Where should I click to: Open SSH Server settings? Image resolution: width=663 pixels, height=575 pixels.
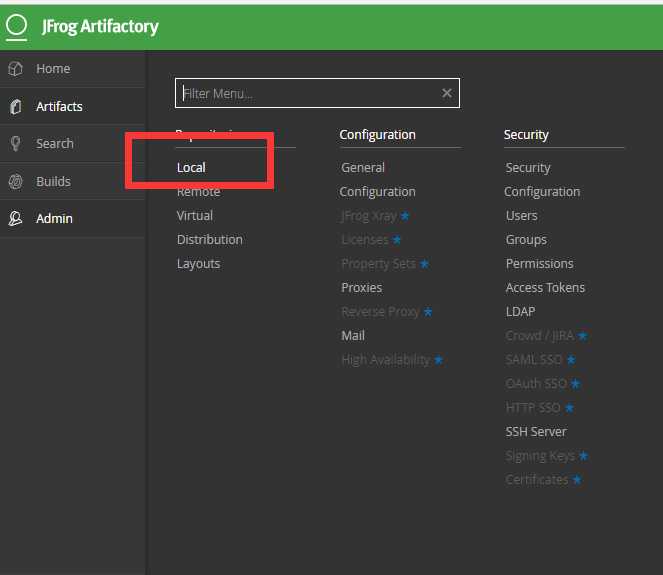[536, 432]
